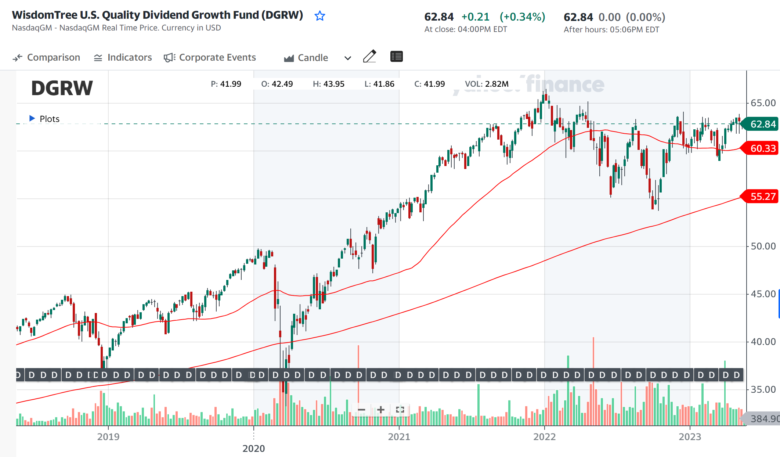Click the 2023 x-axis label
Screen dimensions: 780x457
click(x=690, y=437)
